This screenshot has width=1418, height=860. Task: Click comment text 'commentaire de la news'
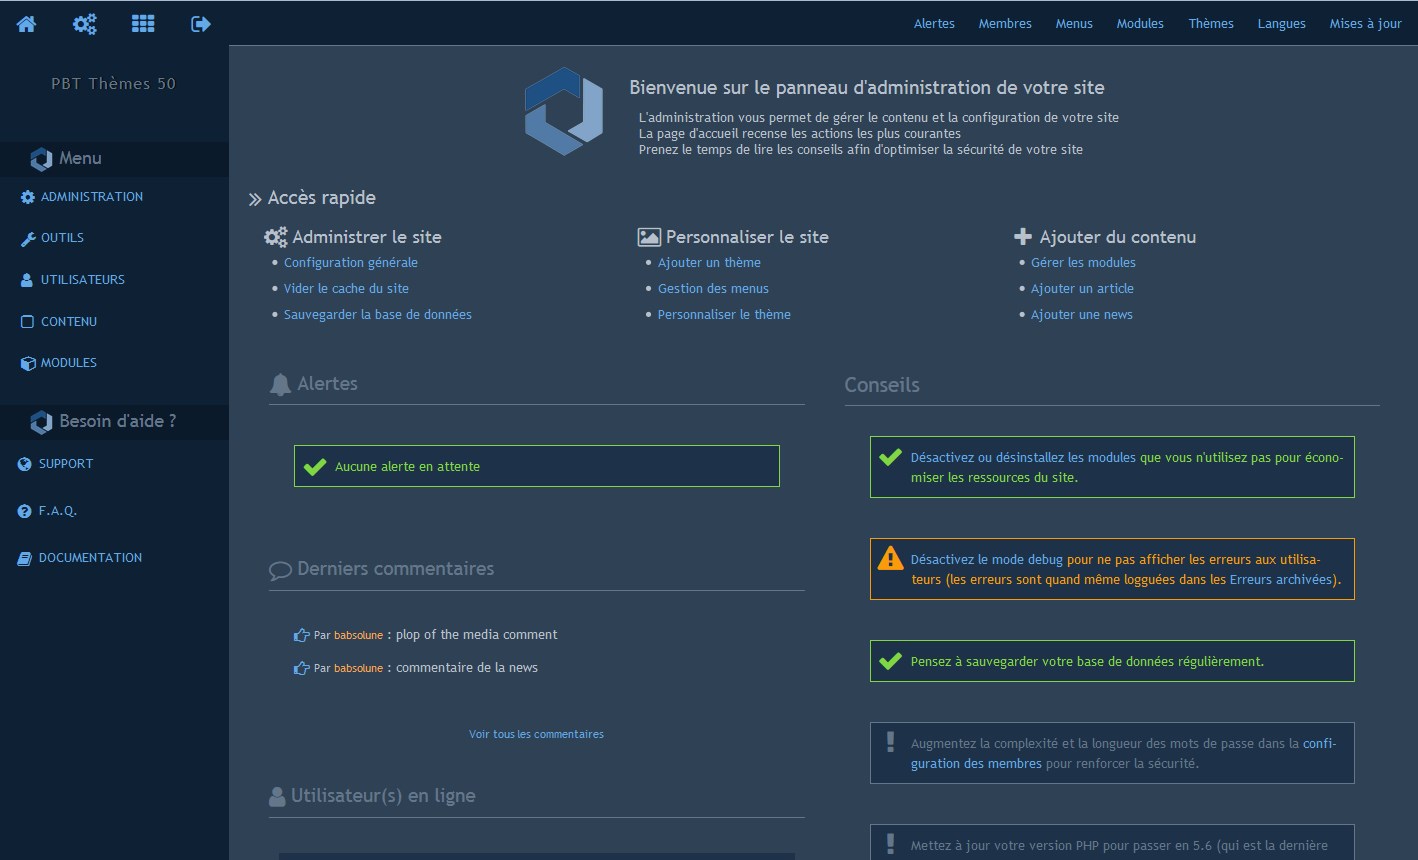point(467,668)
